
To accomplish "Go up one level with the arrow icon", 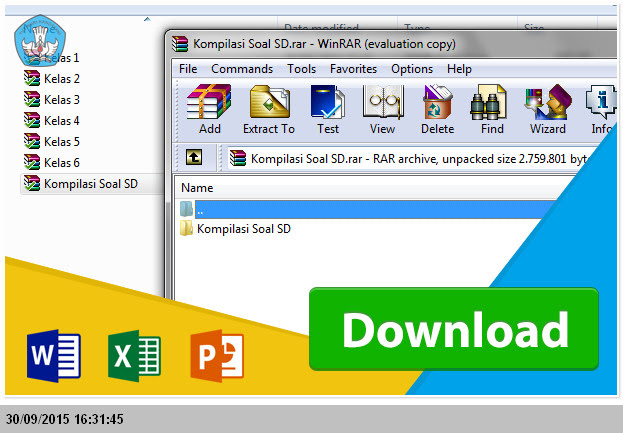I will coord(194,157).
